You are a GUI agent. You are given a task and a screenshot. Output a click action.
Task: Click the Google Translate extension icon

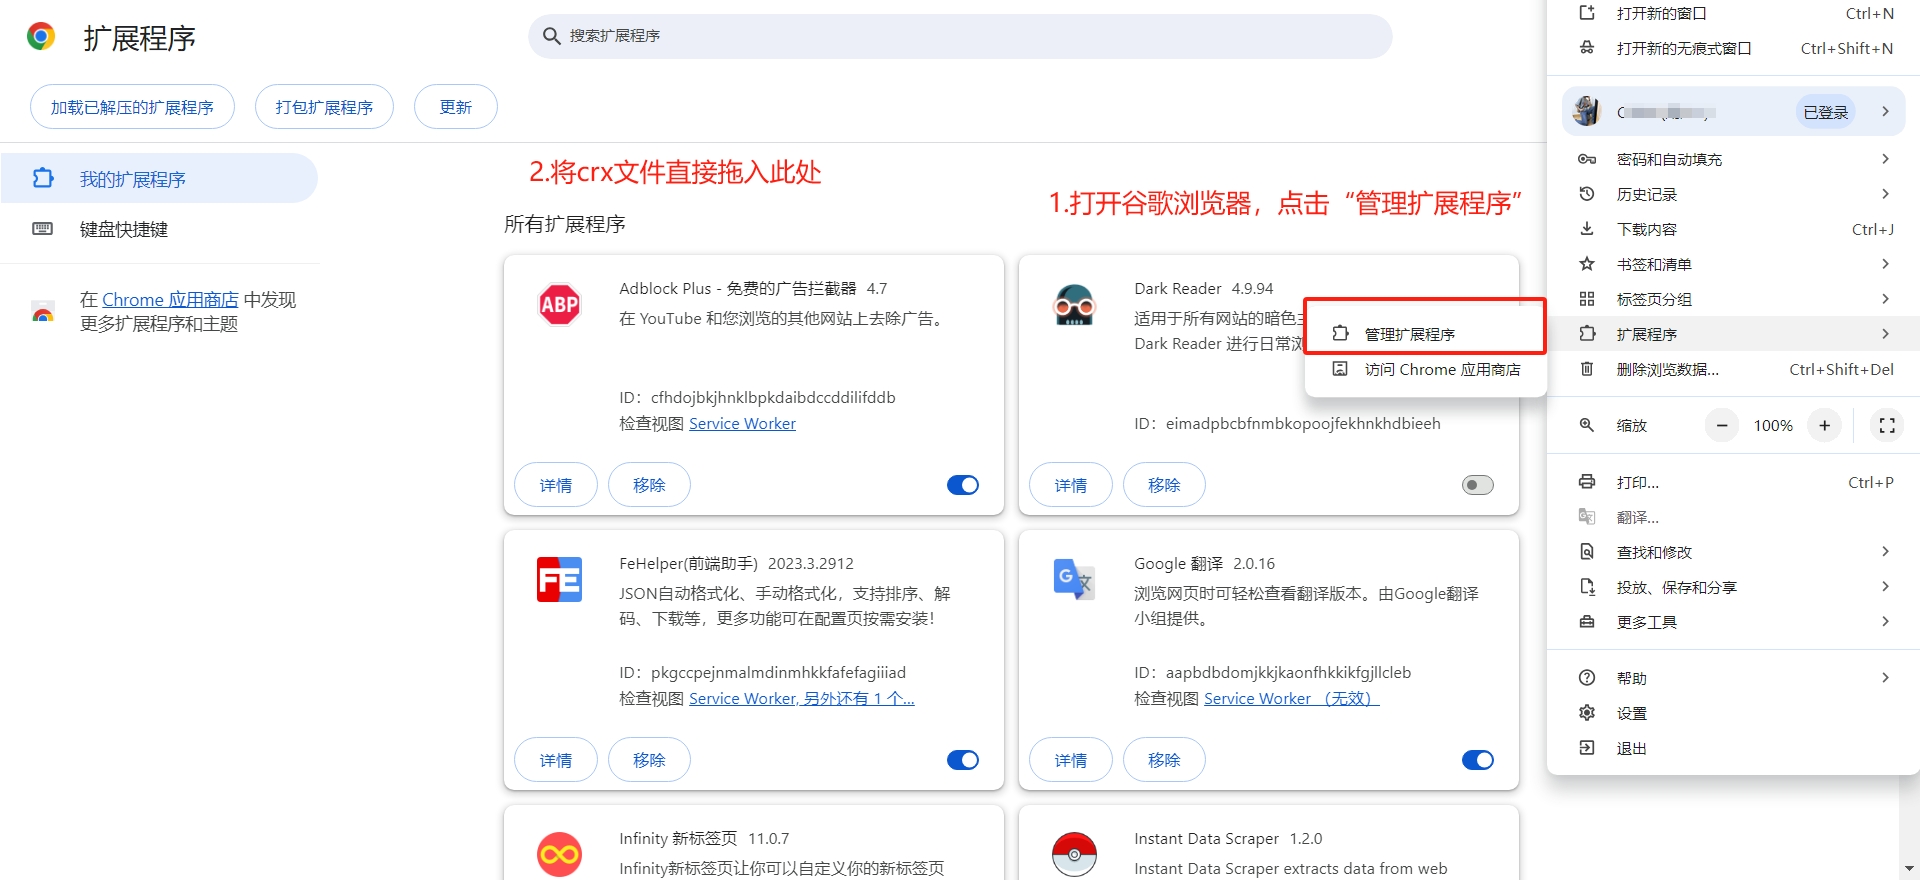point(1074,580)
